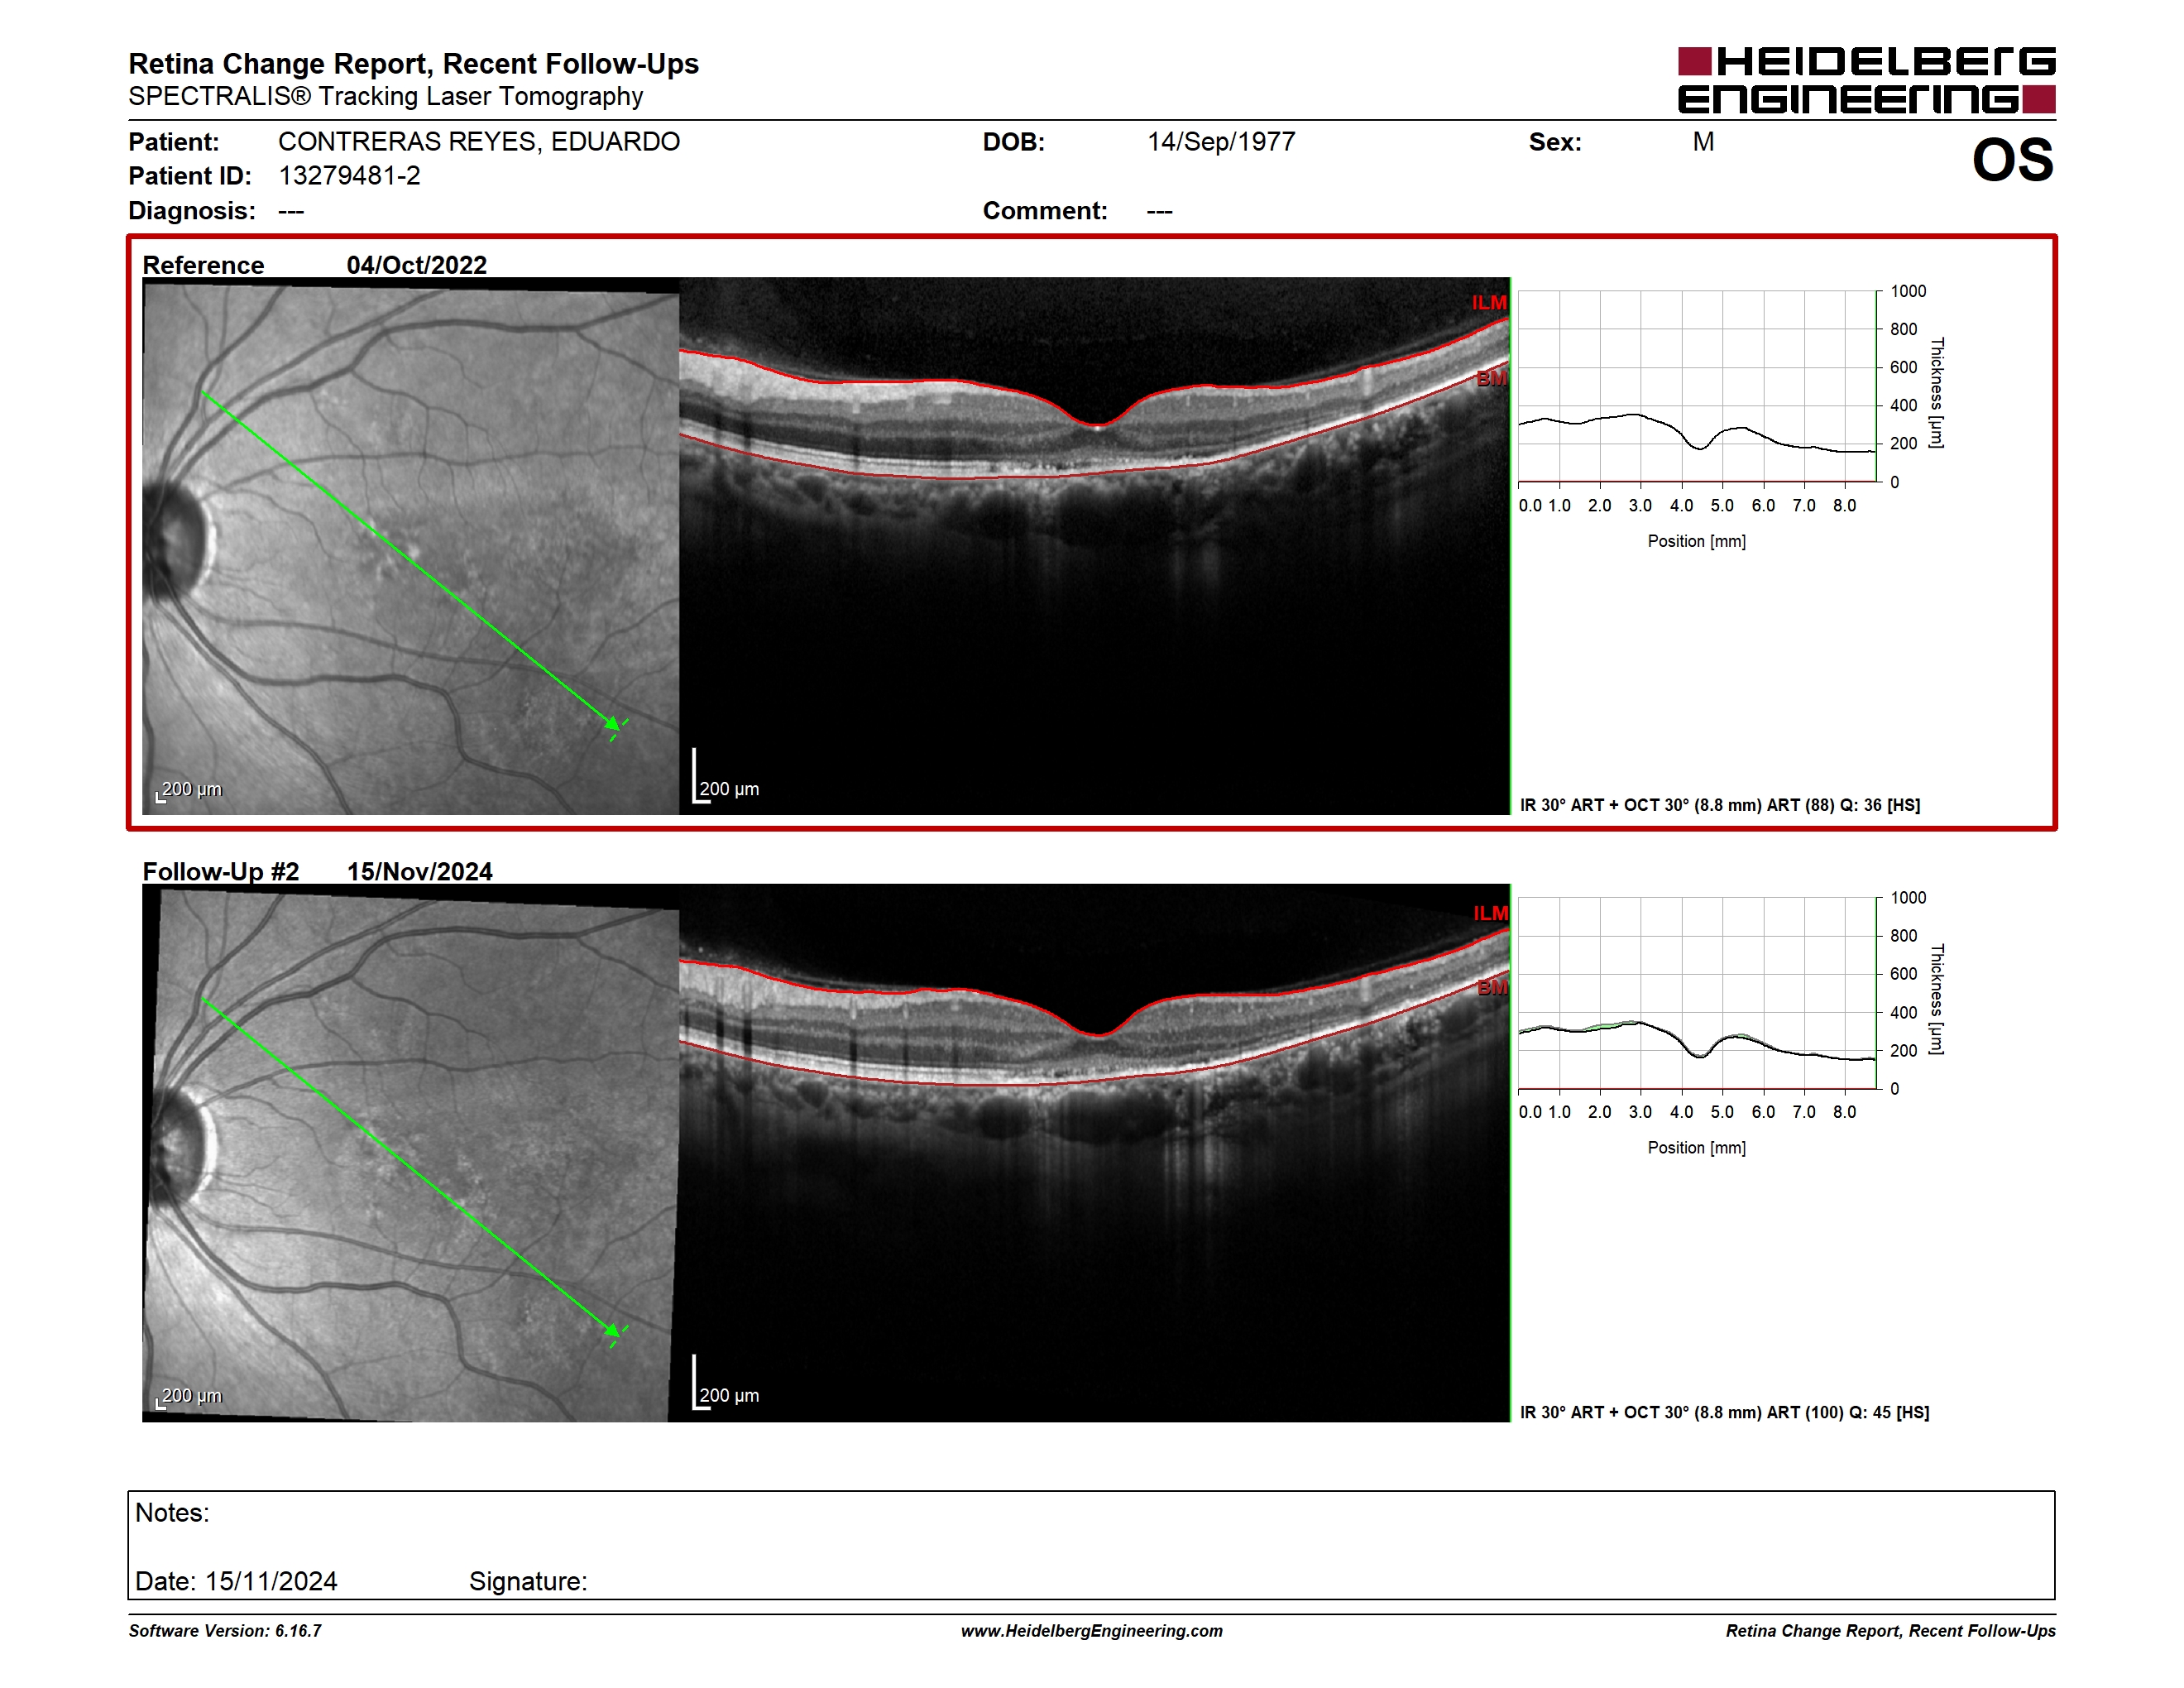This screenshot has height=1688, width=2184.
Task: Click the 'Reference' heading
Action: pyautogui.click(x=203, y=265)
